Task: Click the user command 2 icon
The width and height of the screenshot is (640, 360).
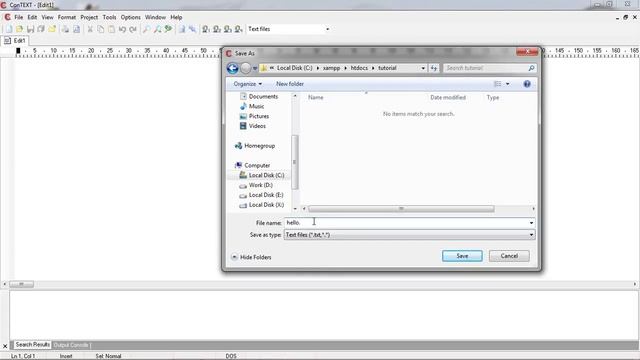Action: tap(217, 29)
